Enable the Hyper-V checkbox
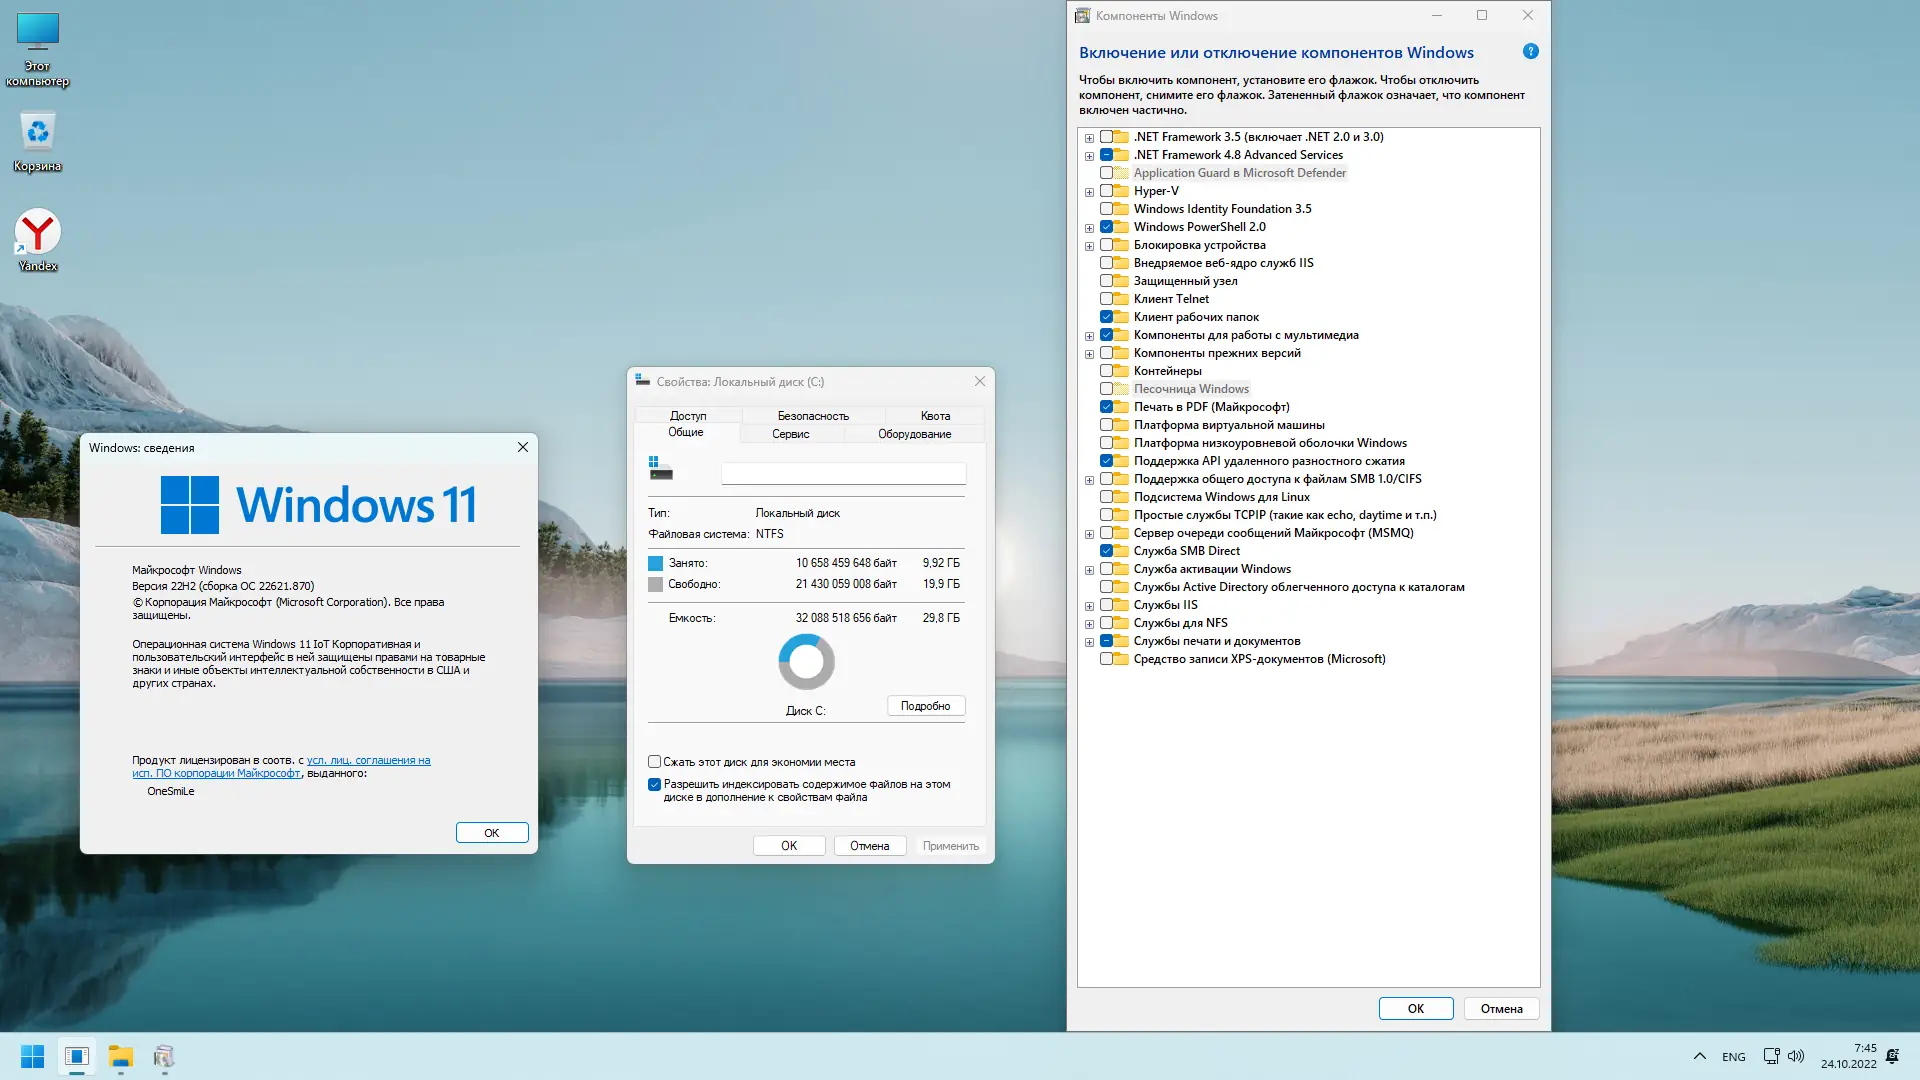The height and width of the screenshot is (1080, 1920). pyautogui.click(x=1107, y=191)
